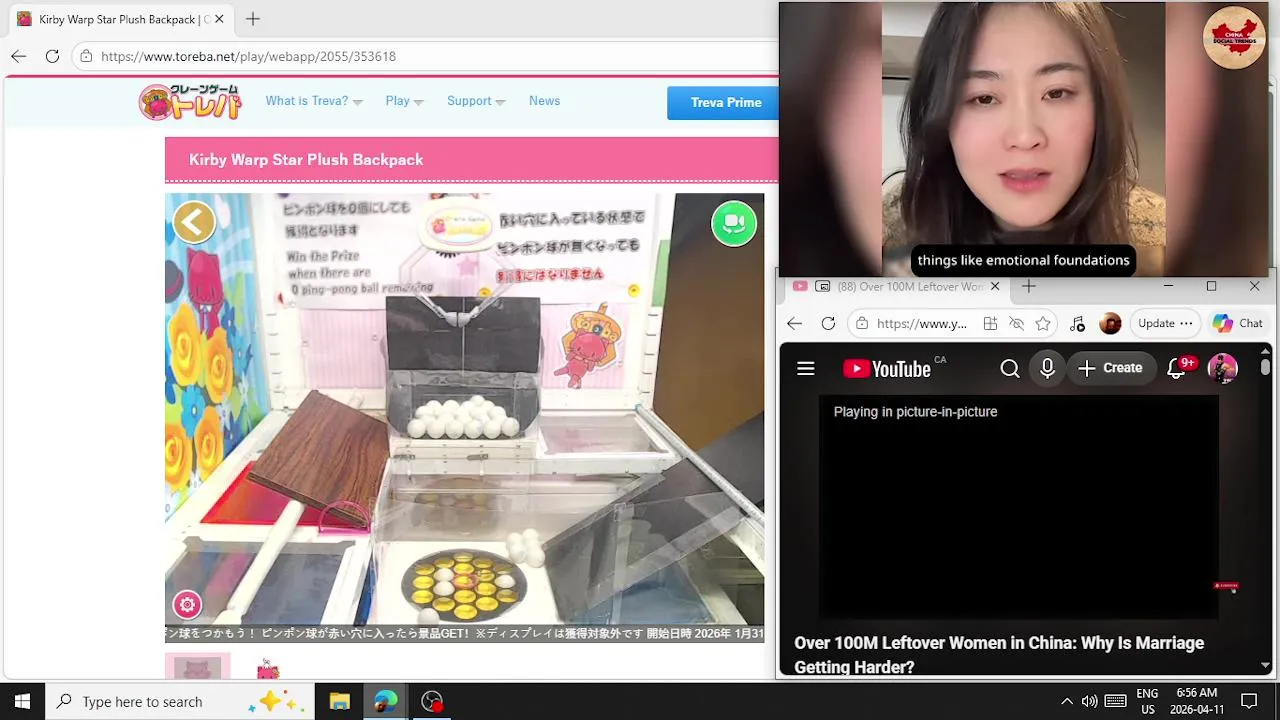Open Edge profile picture in YouTube window

[x=1110, y=323]
